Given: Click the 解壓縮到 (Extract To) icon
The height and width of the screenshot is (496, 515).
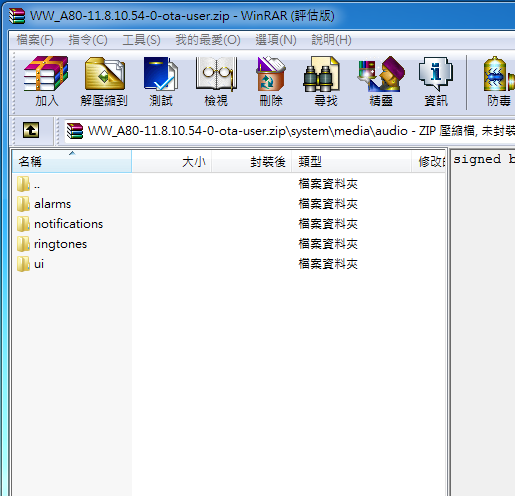Looking at the screenshot, I should click(x=104, y=81).
